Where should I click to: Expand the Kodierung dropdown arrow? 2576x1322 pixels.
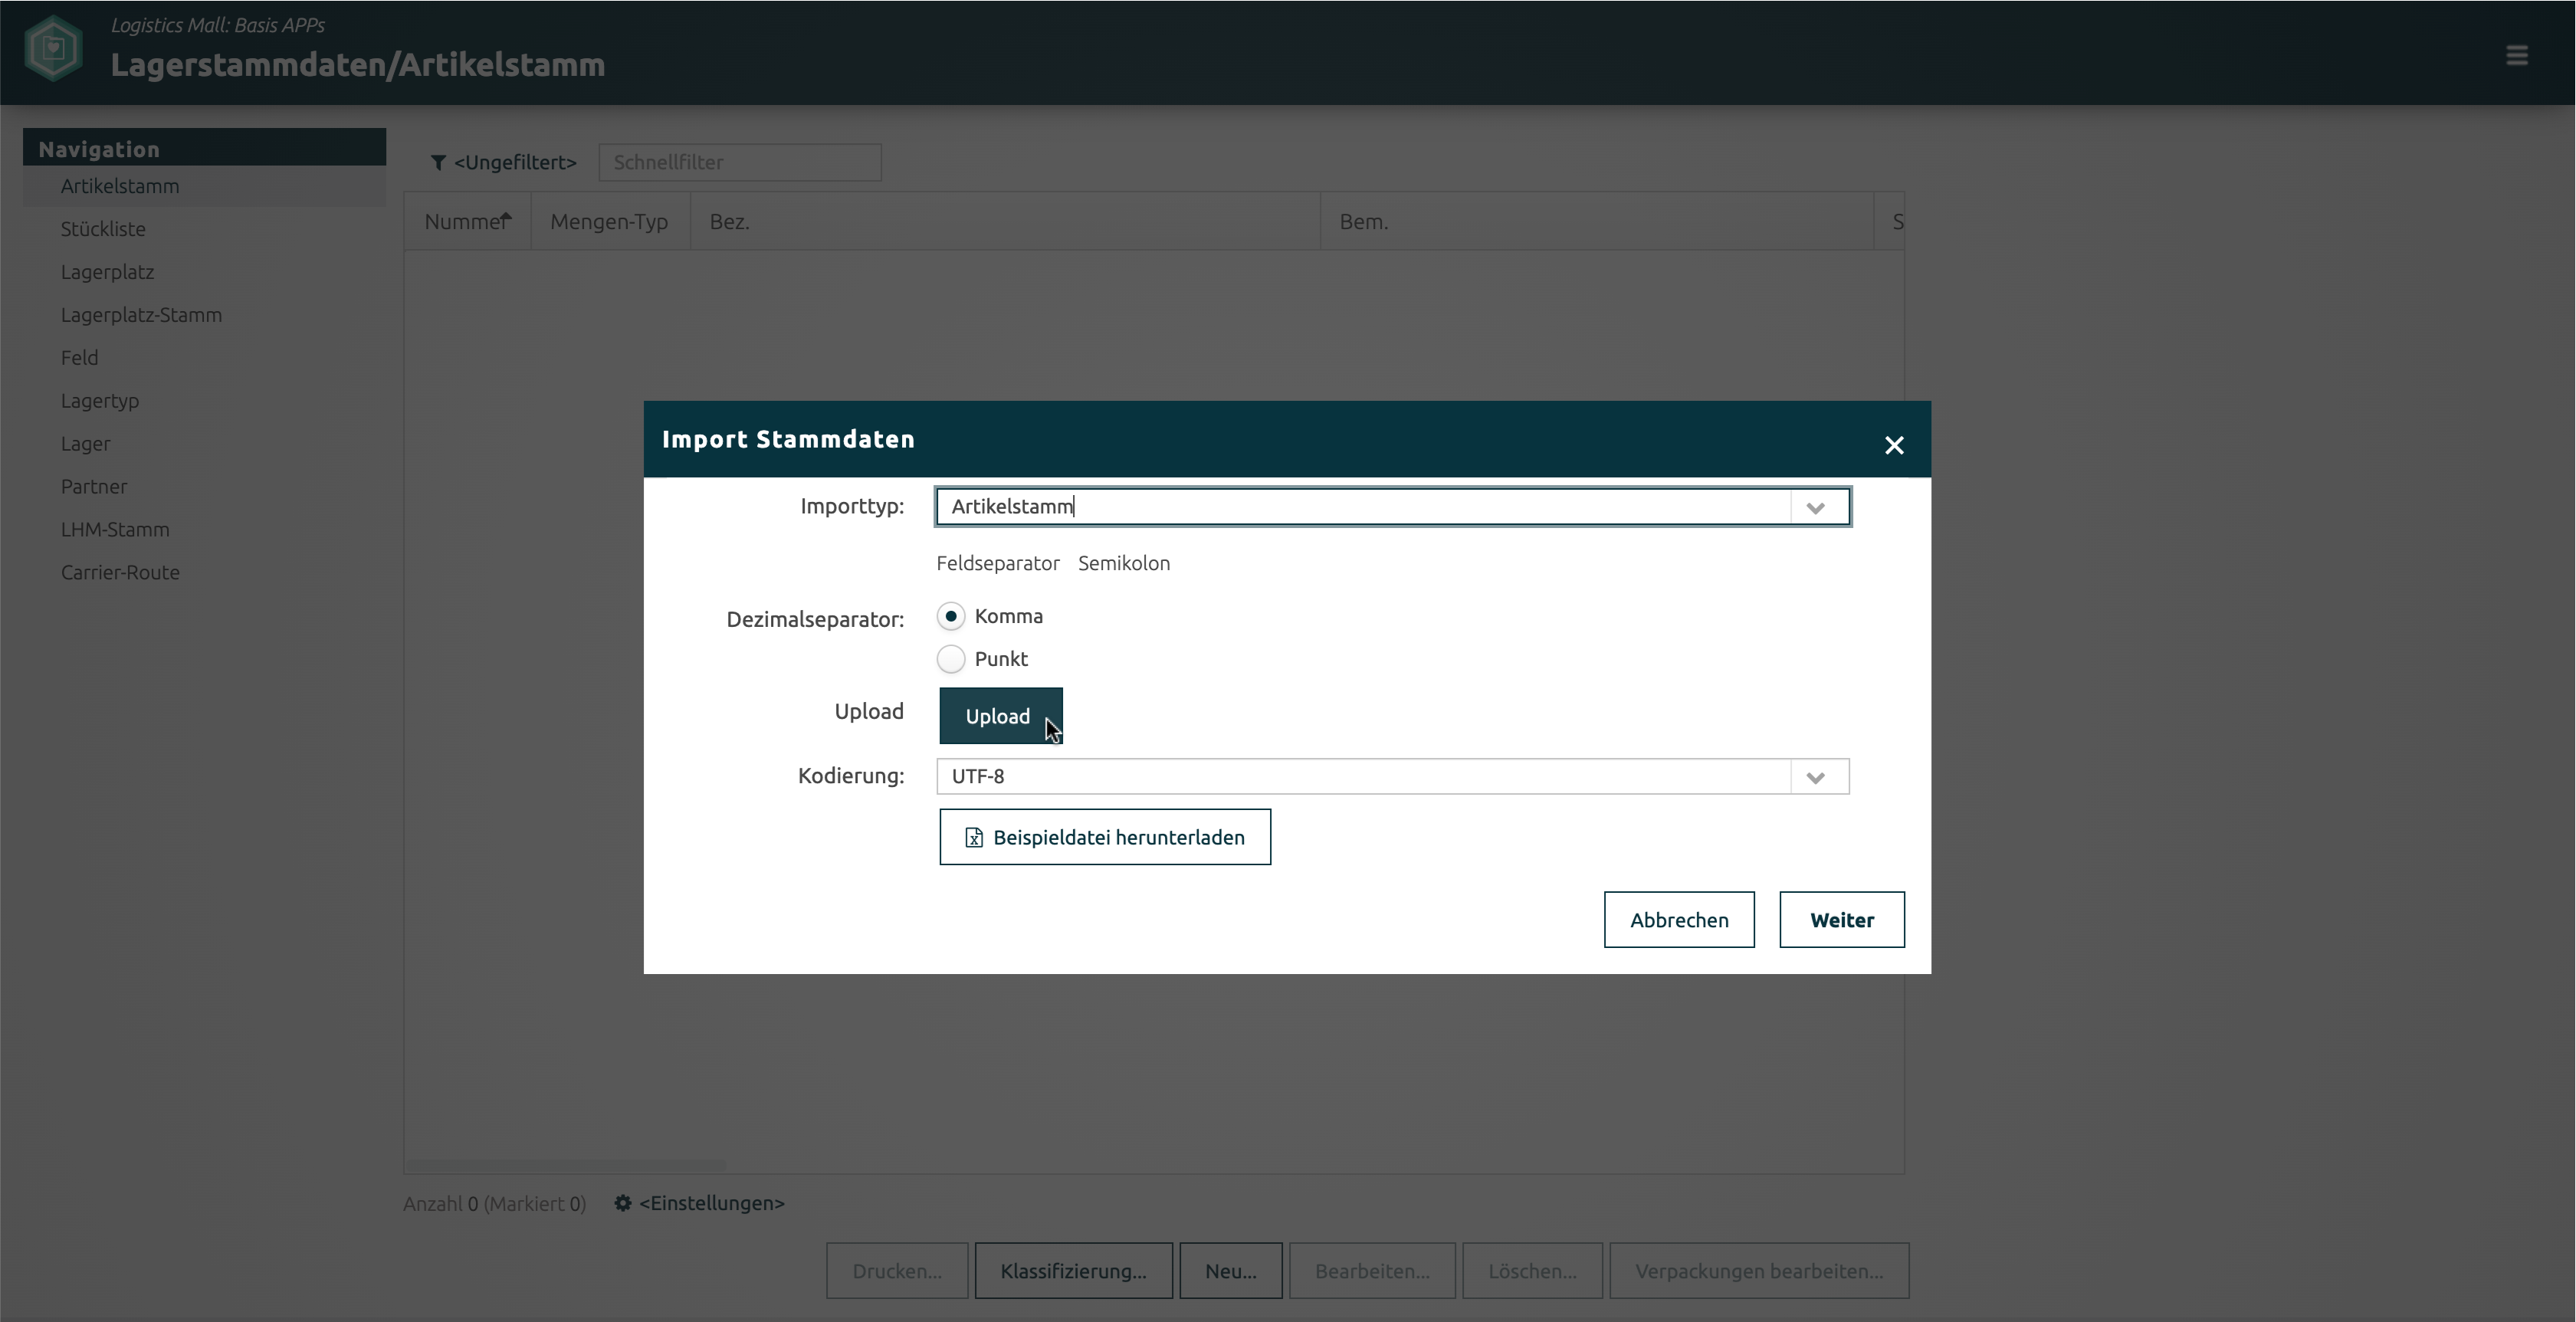tap(1815, 777)
